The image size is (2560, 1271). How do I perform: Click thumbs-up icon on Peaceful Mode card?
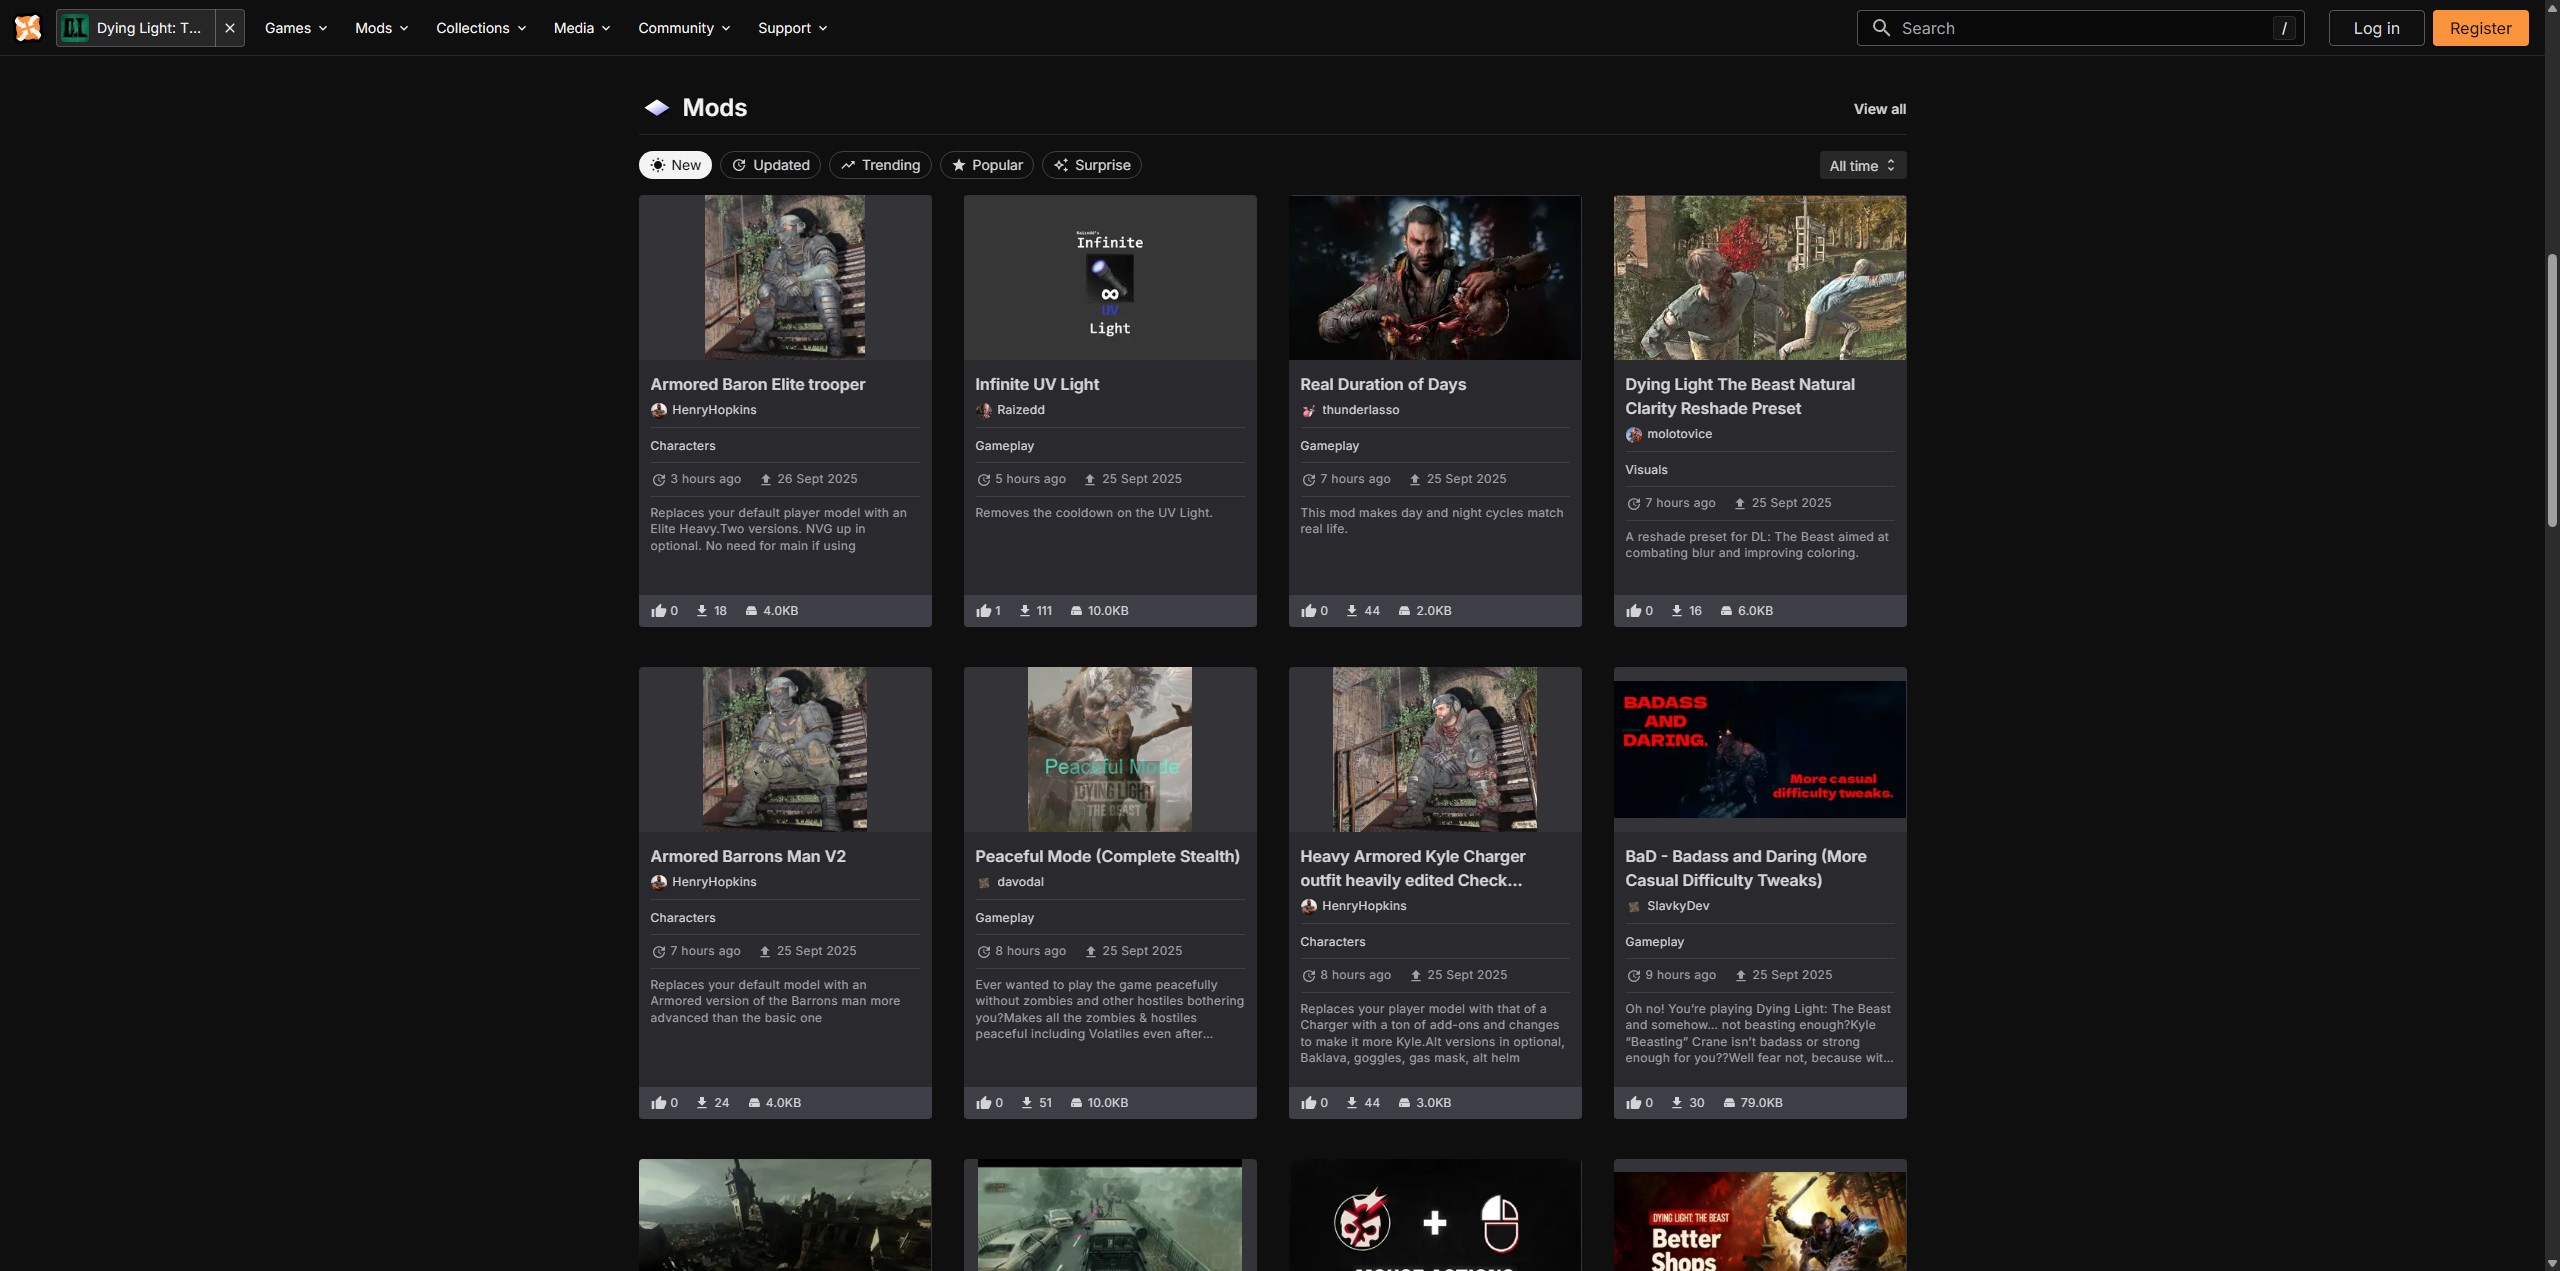pyautogui.click(x=984, y=1103)
